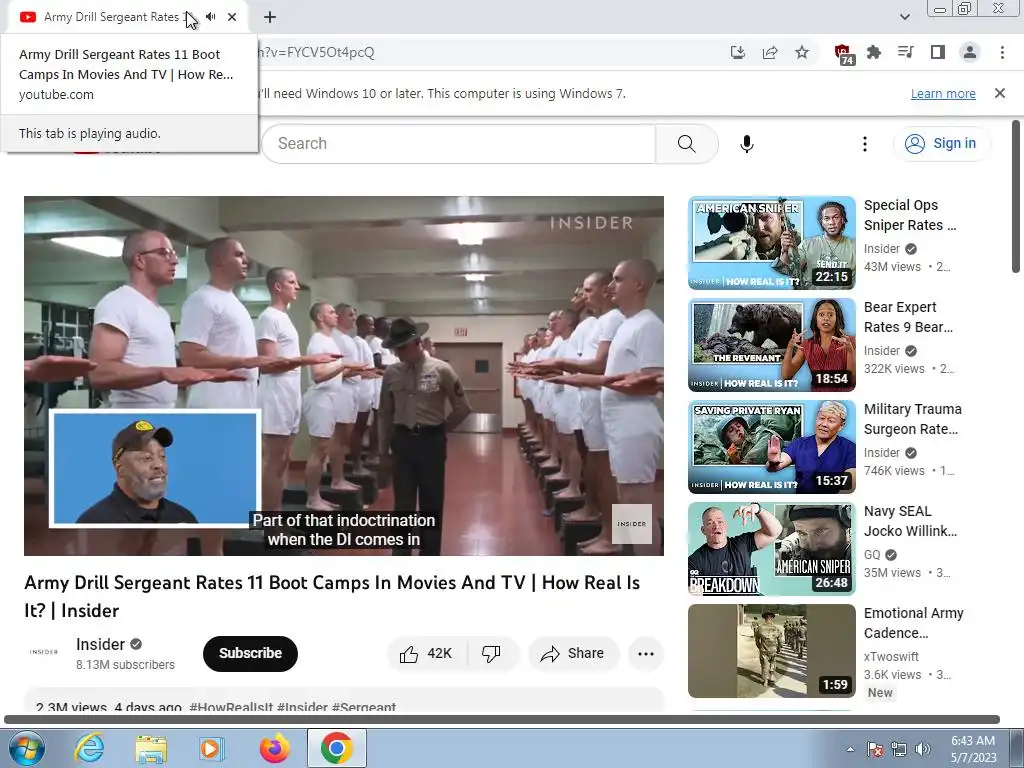The image size is (1024, 768).
Task: Click the Learn more link
Action: pyautogui.click(x=943, y=93)
